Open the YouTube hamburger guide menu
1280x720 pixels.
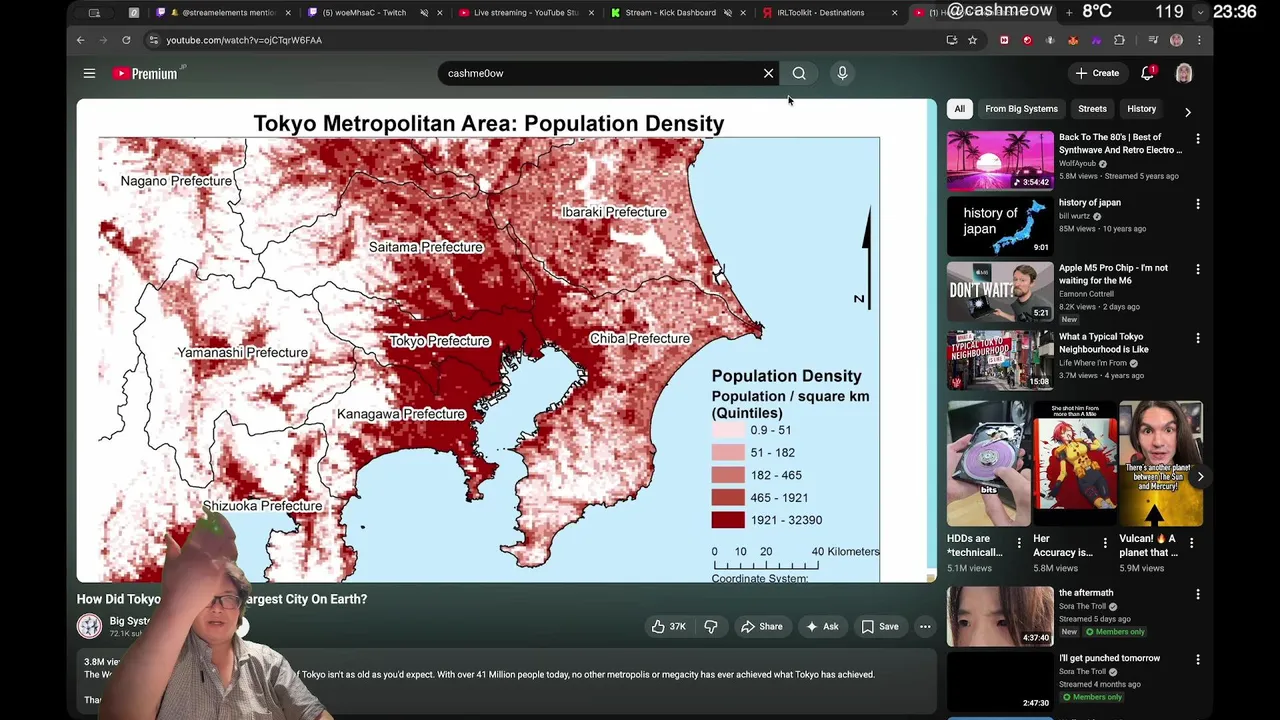pos(89,73)
